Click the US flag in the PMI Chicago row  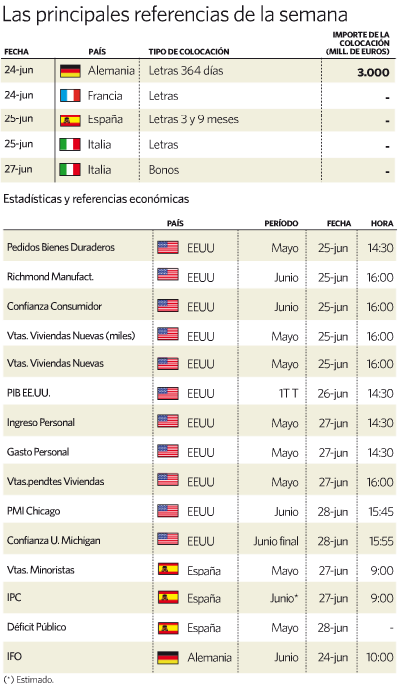coord(168,511)
